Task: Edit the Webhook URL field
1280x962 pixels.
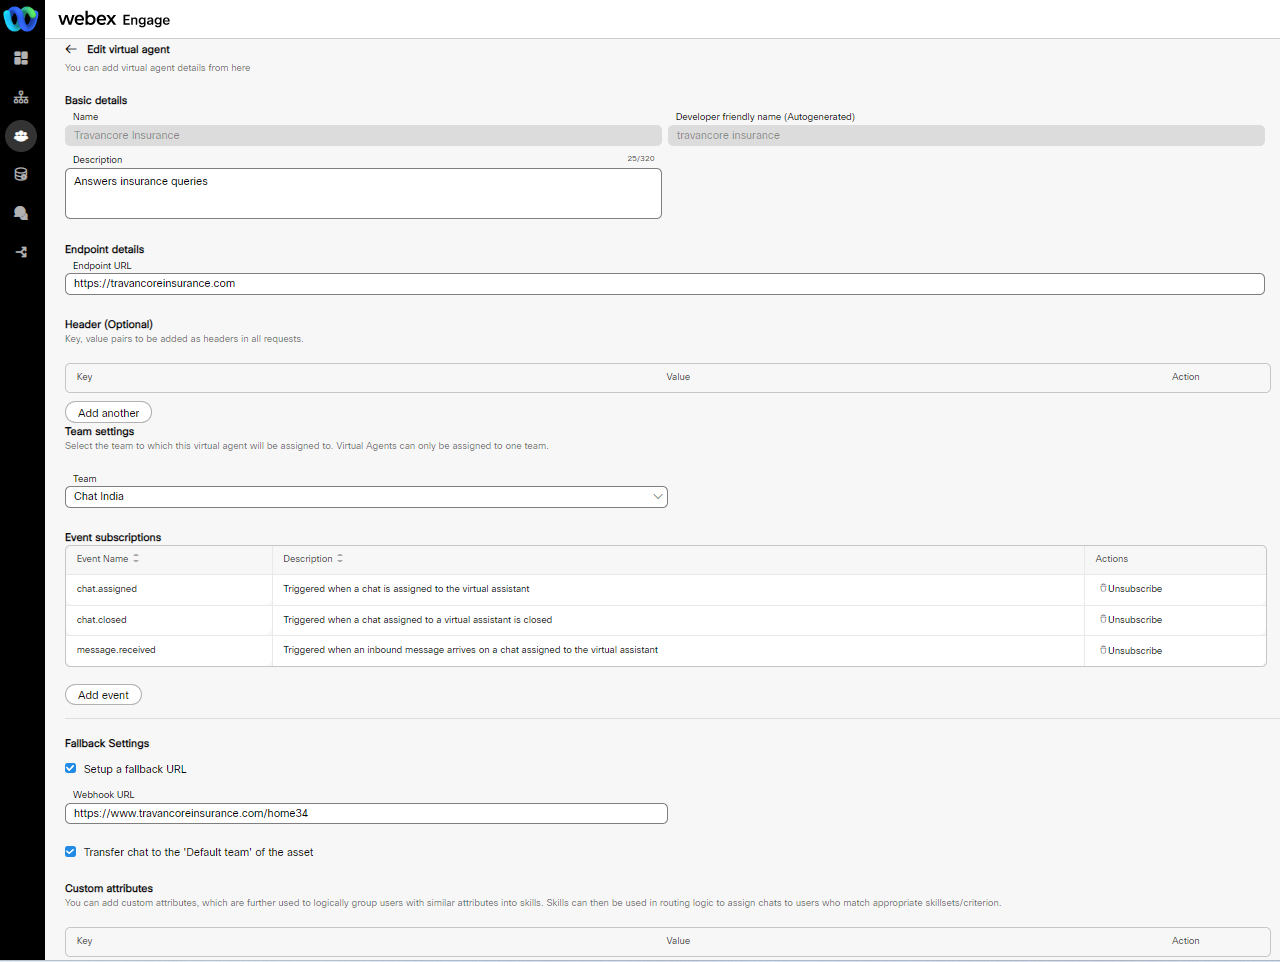Action: pos(366,814)
